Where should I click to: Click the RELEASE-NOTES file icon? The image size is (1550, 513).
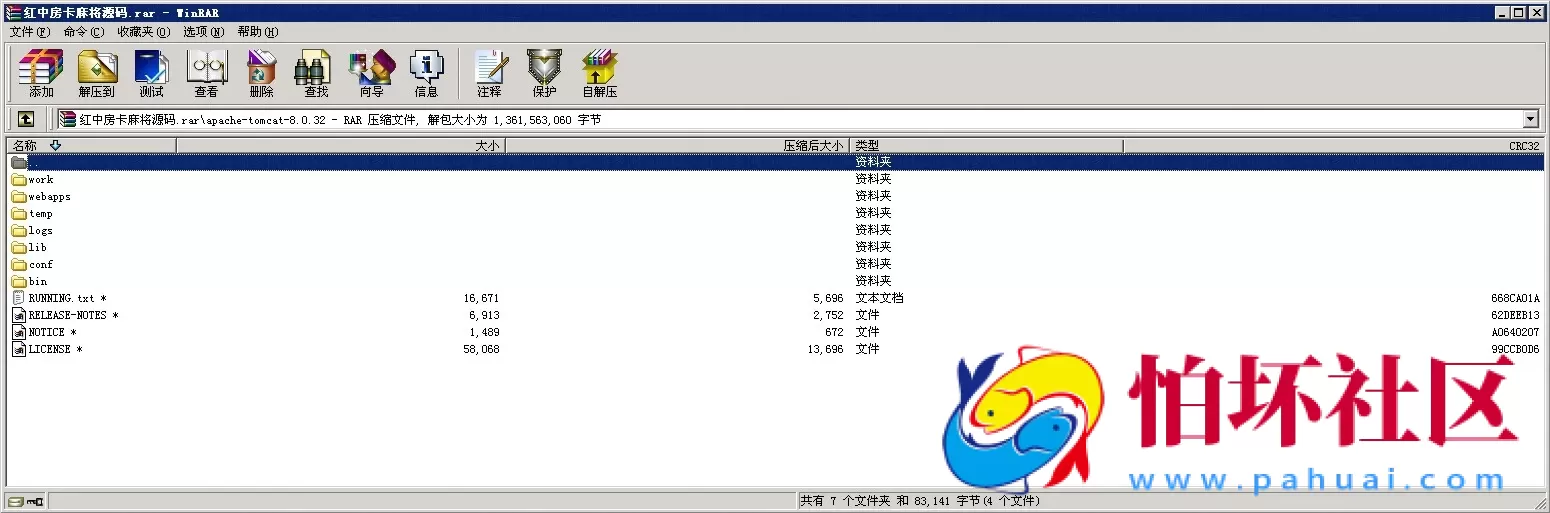(x=19, y=315)
